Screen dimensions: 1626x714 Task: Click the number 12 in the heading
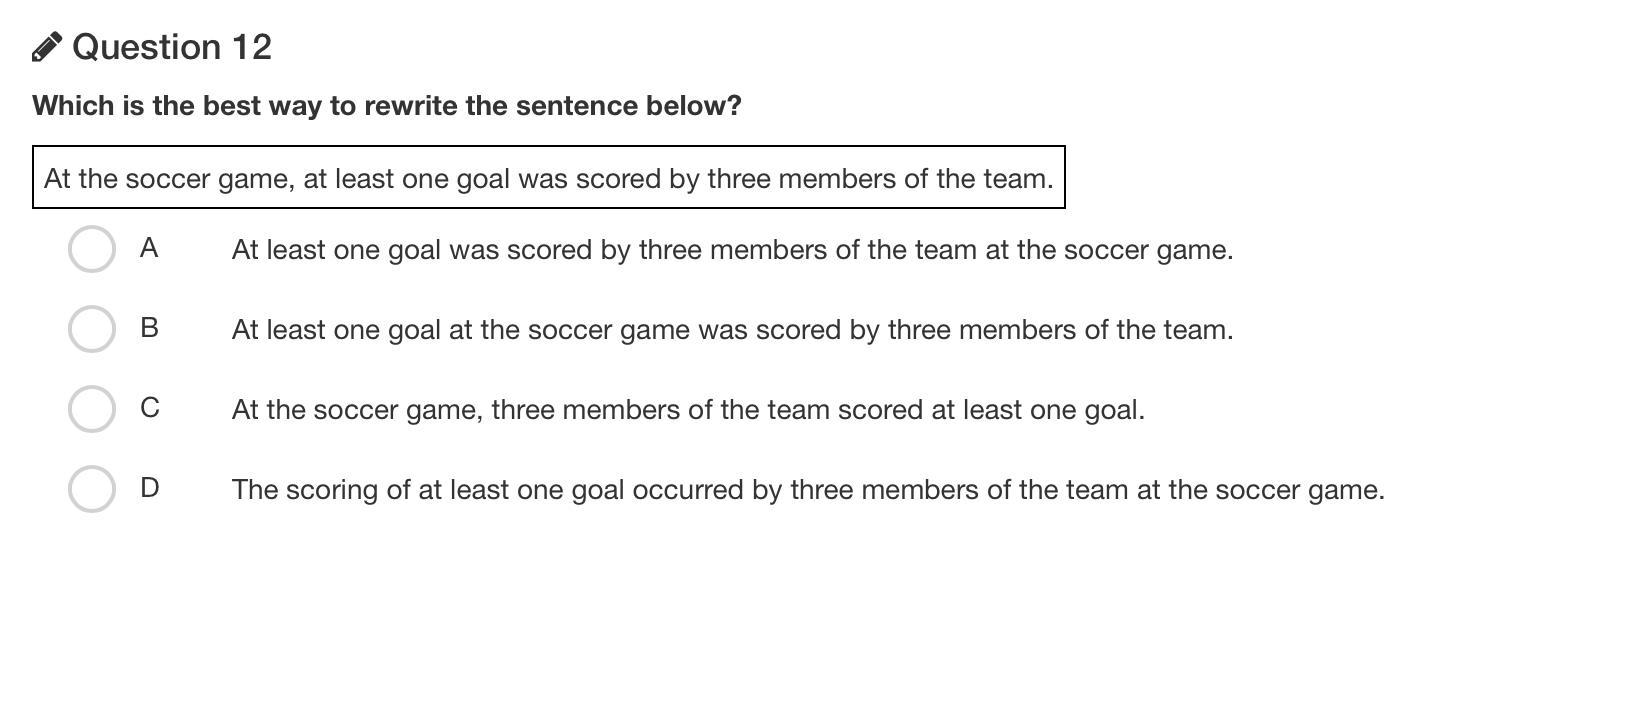250,47
